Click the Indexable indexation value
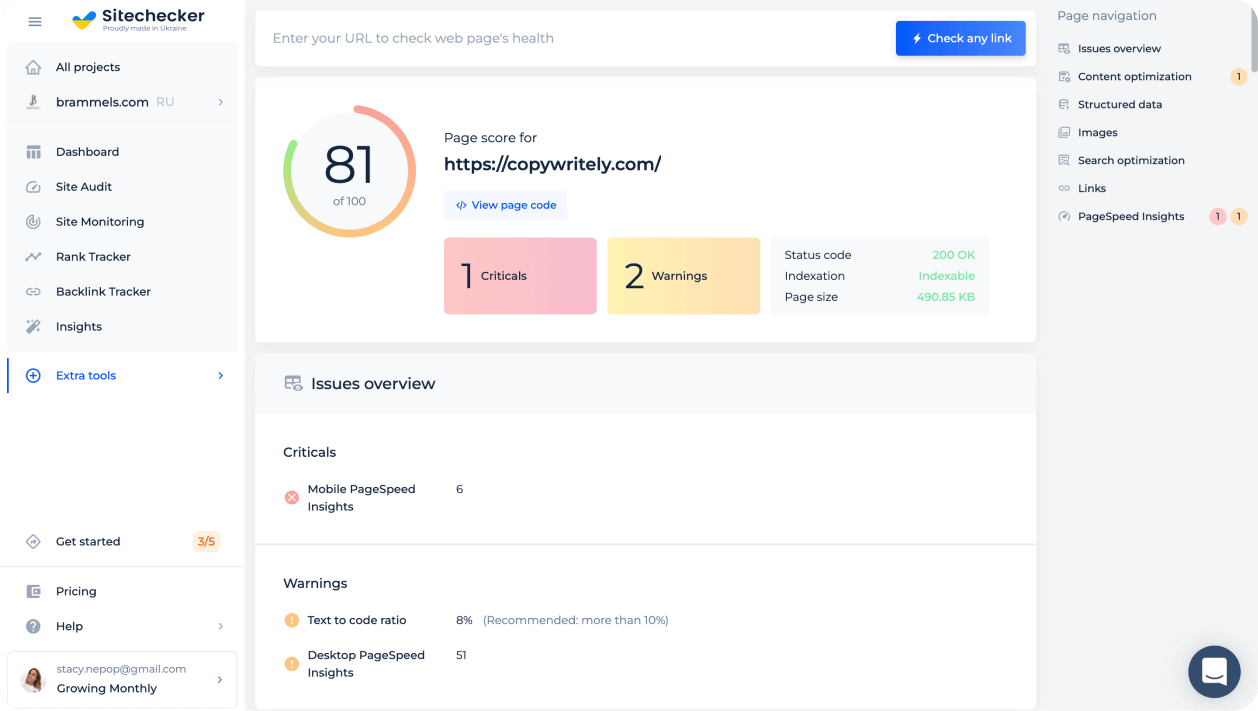Screen dimensions: 1258x711 [947, 276]
